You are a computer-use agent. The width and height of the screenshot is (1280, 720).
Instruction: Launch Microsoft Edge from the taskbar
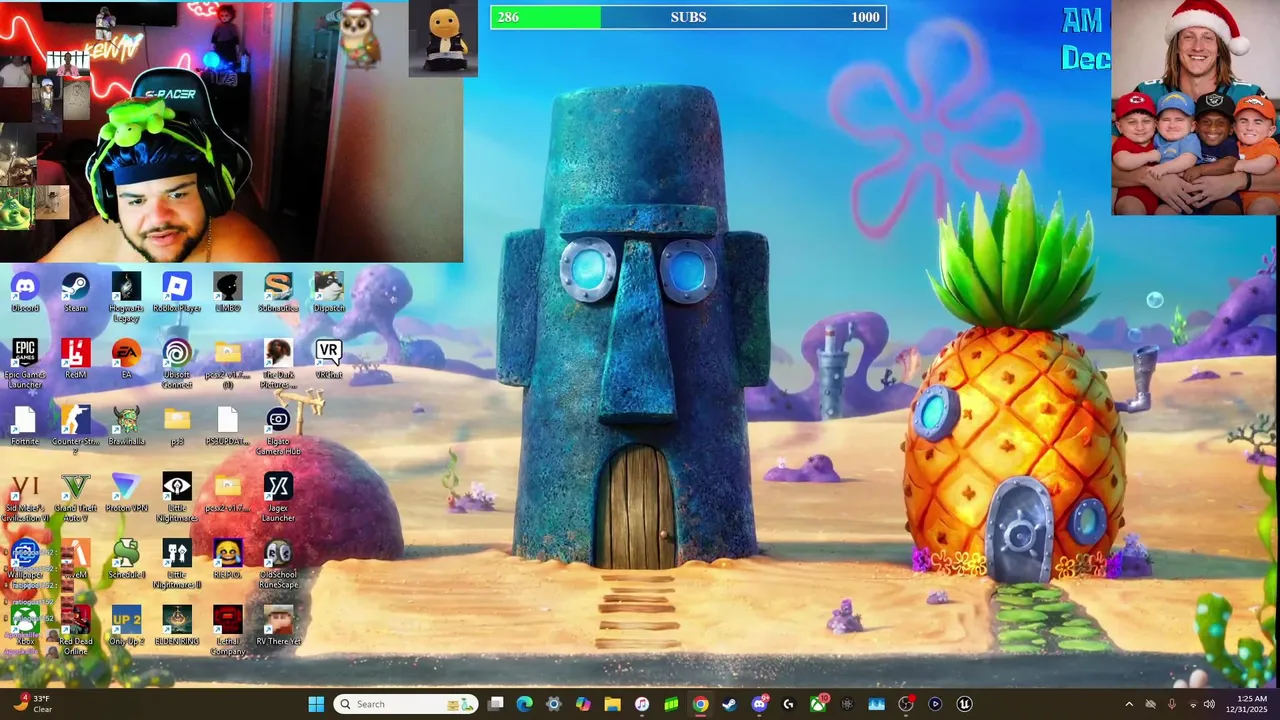coord(524,704)
